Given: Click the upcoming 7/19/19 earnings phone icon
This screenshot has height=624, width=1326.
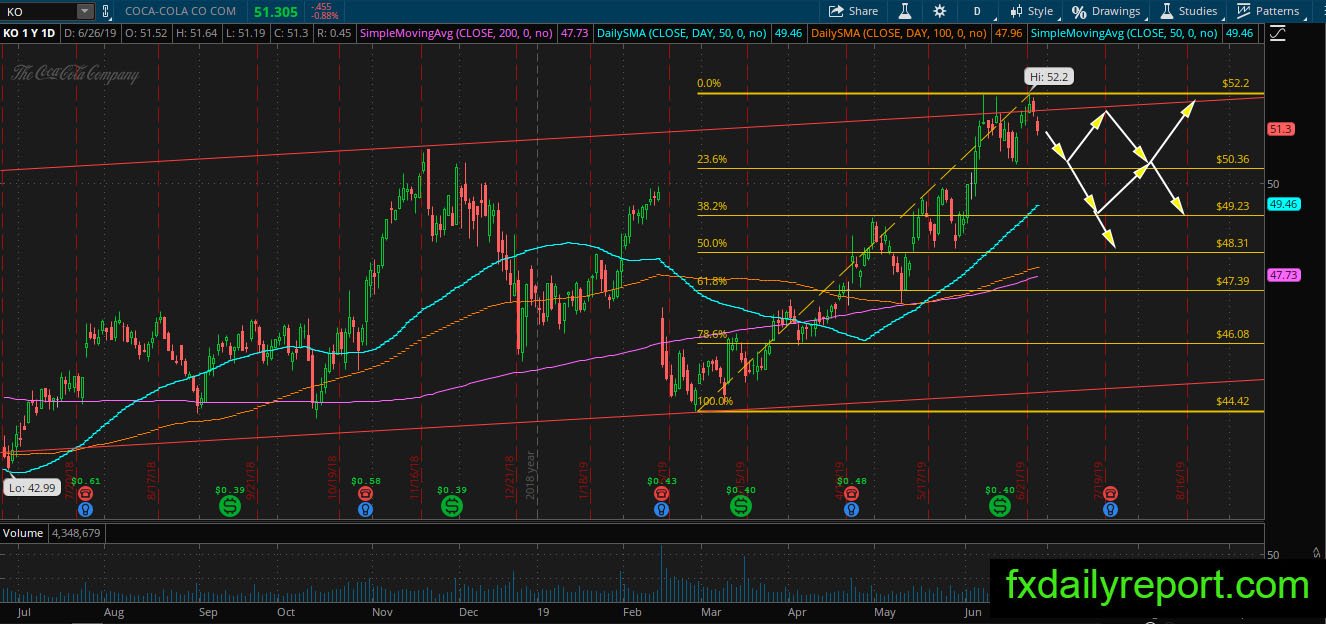Looking at the screenshot, I should click(x=1110, y=494).
